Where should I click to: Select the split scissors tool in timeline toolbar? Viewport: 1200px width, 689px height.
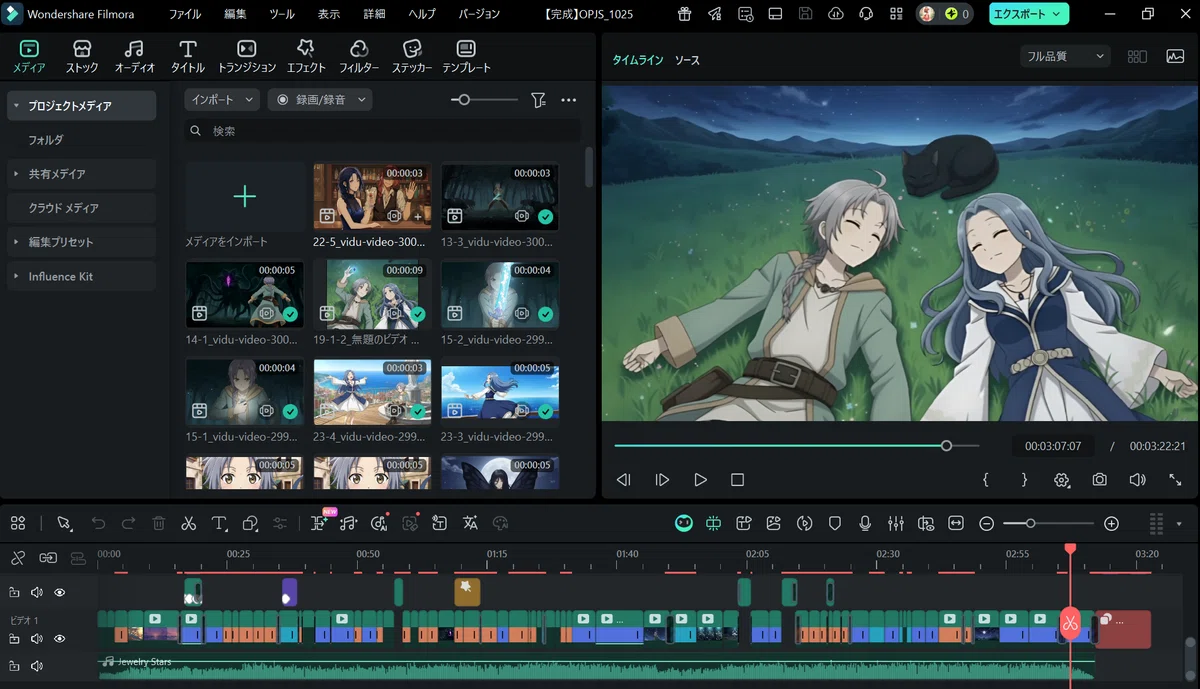click(x=188, y=523)
